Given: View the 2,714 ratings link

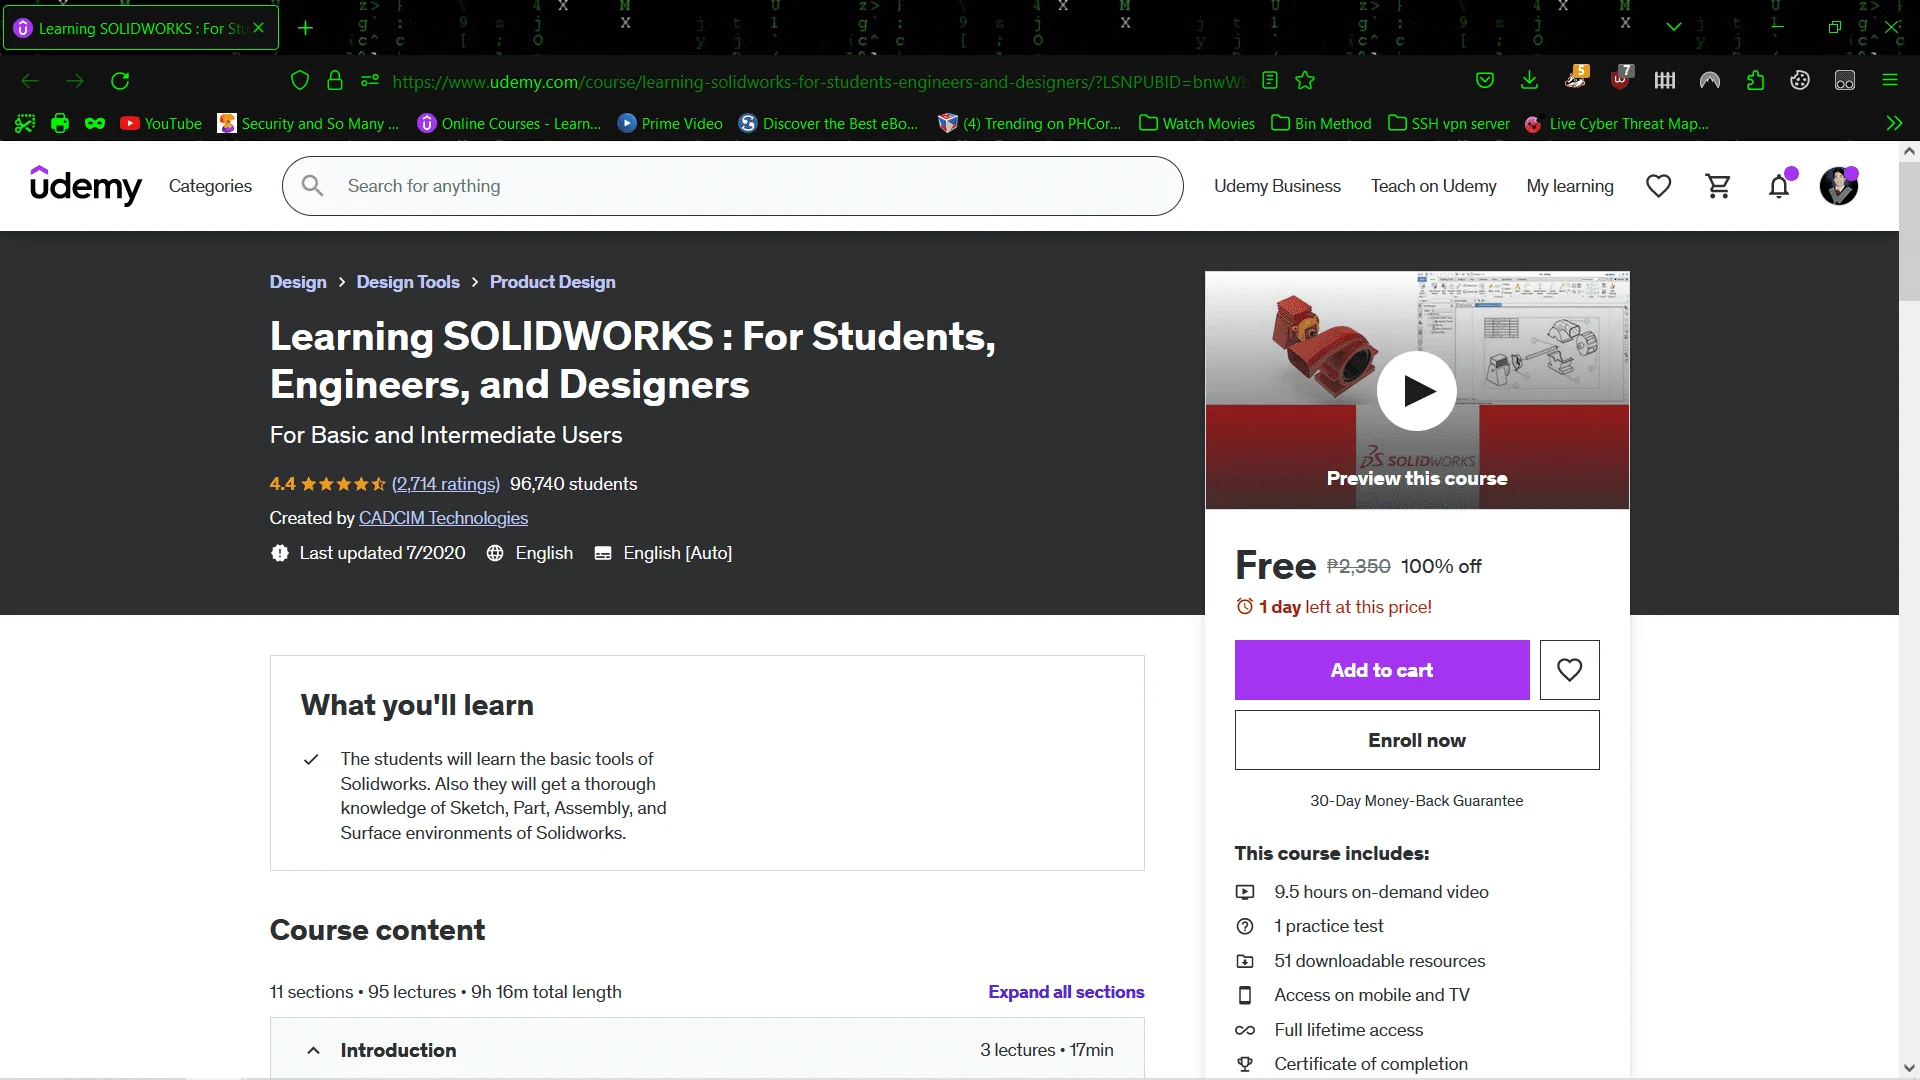Looking at the screenshot, I should [x=446, y=484].
